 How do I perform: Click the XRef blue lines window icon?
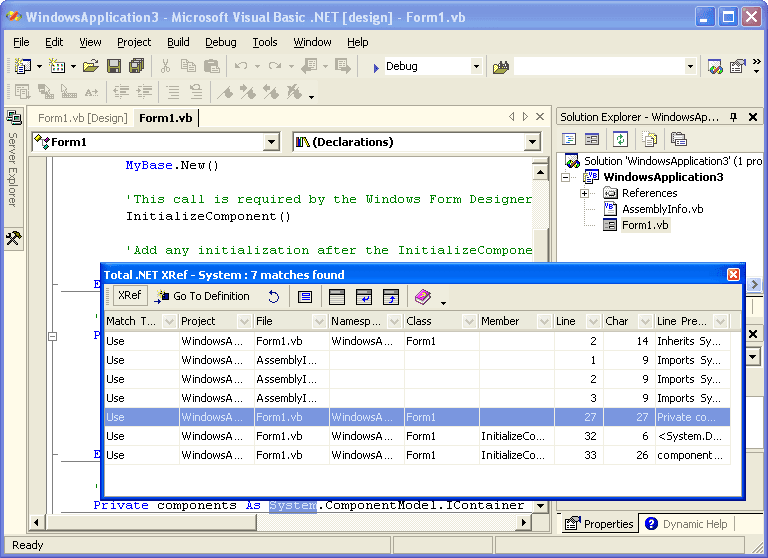coord(305,296)
